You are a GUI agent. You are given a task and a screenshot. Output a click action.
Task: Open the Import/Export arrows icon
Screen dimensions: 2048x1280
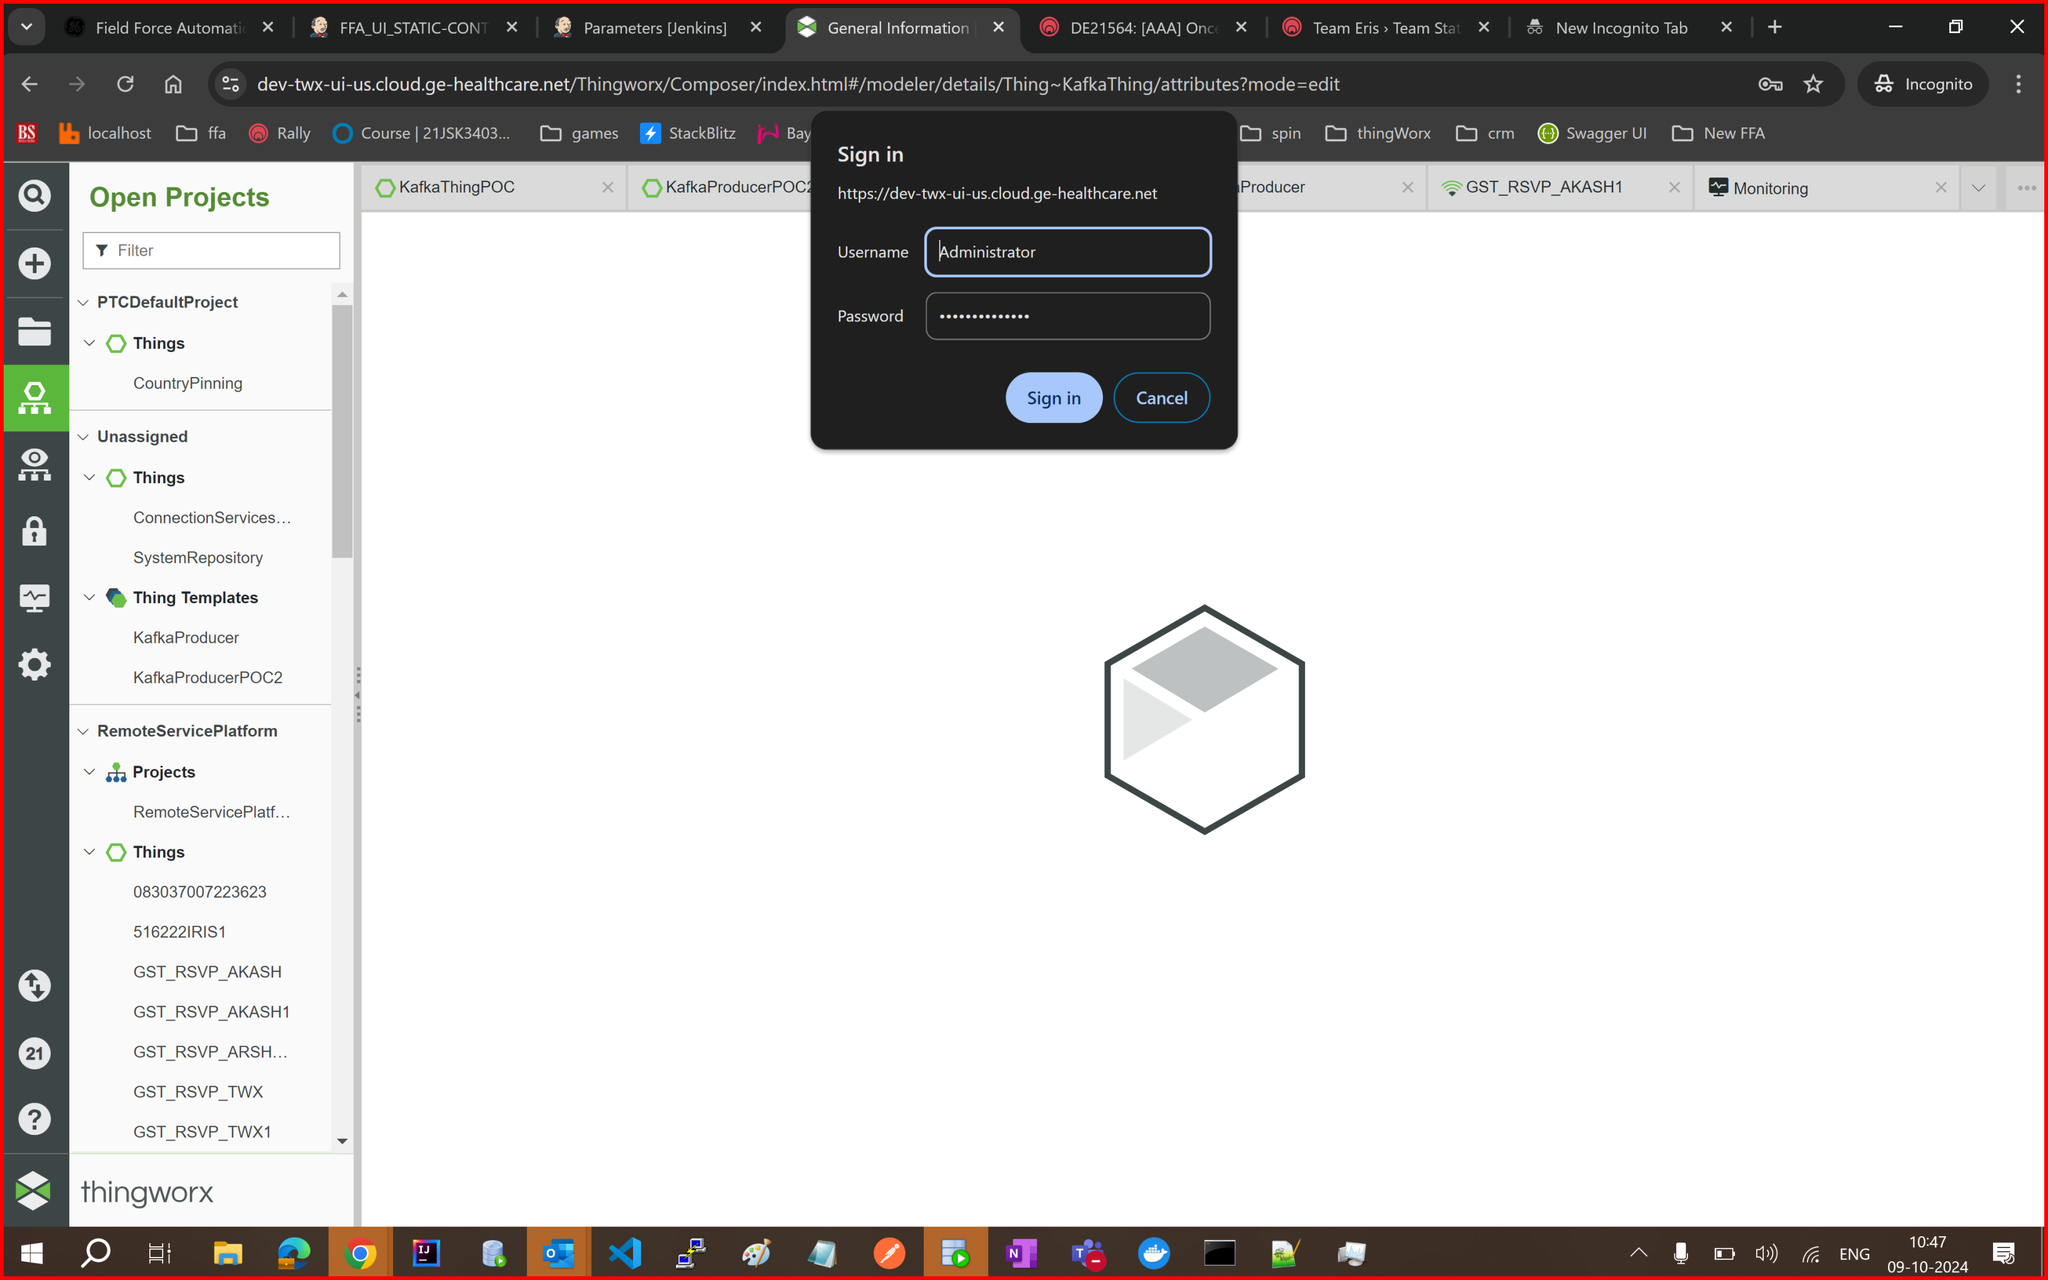35,986
